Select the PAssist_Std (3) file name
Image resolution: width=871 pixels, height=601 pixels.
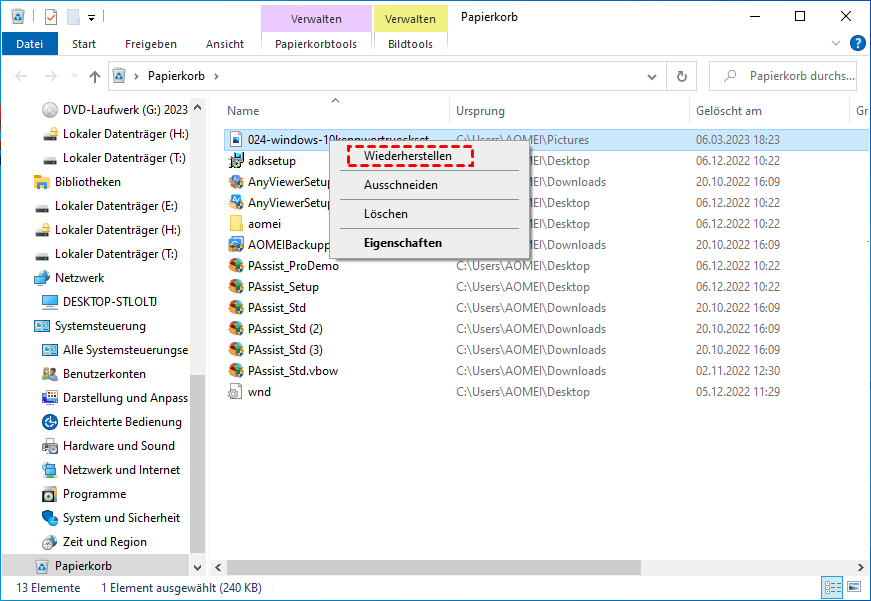click(x=285, y=350)
